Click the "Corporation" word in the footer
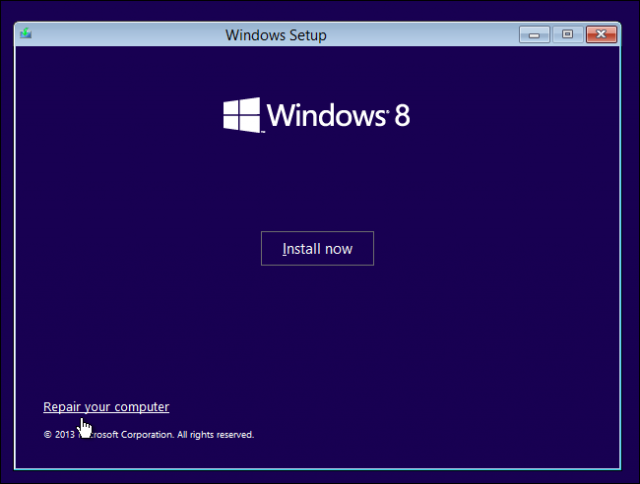Viewport: 640px width, 484px height. click(150, 435)
